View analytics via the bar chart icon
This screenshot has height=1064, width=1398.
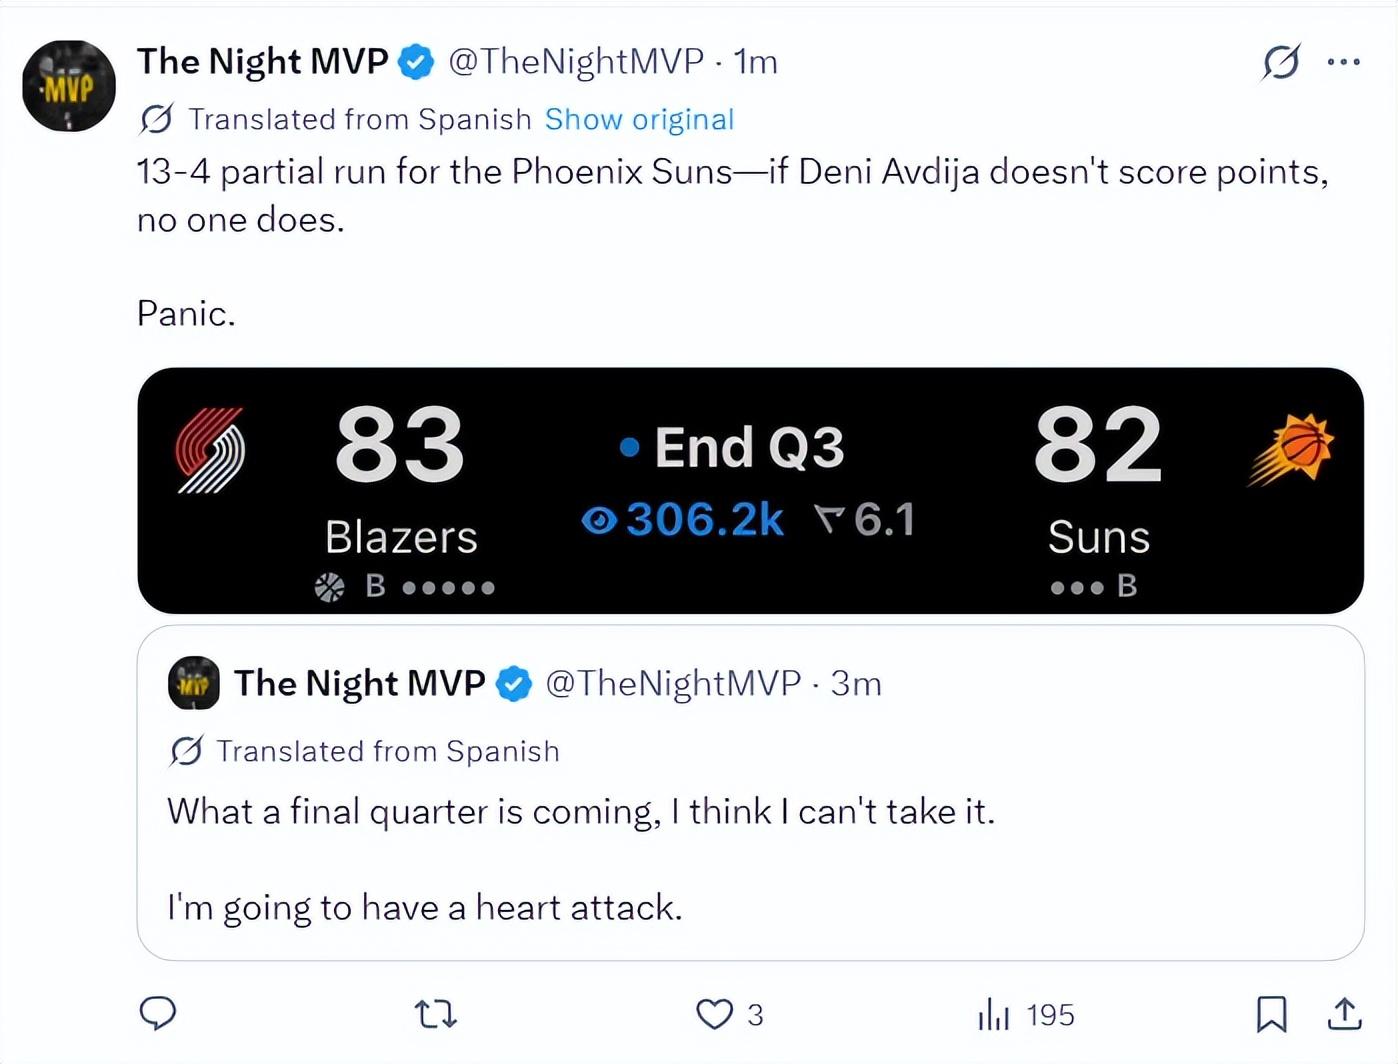tap(994, 1015)
